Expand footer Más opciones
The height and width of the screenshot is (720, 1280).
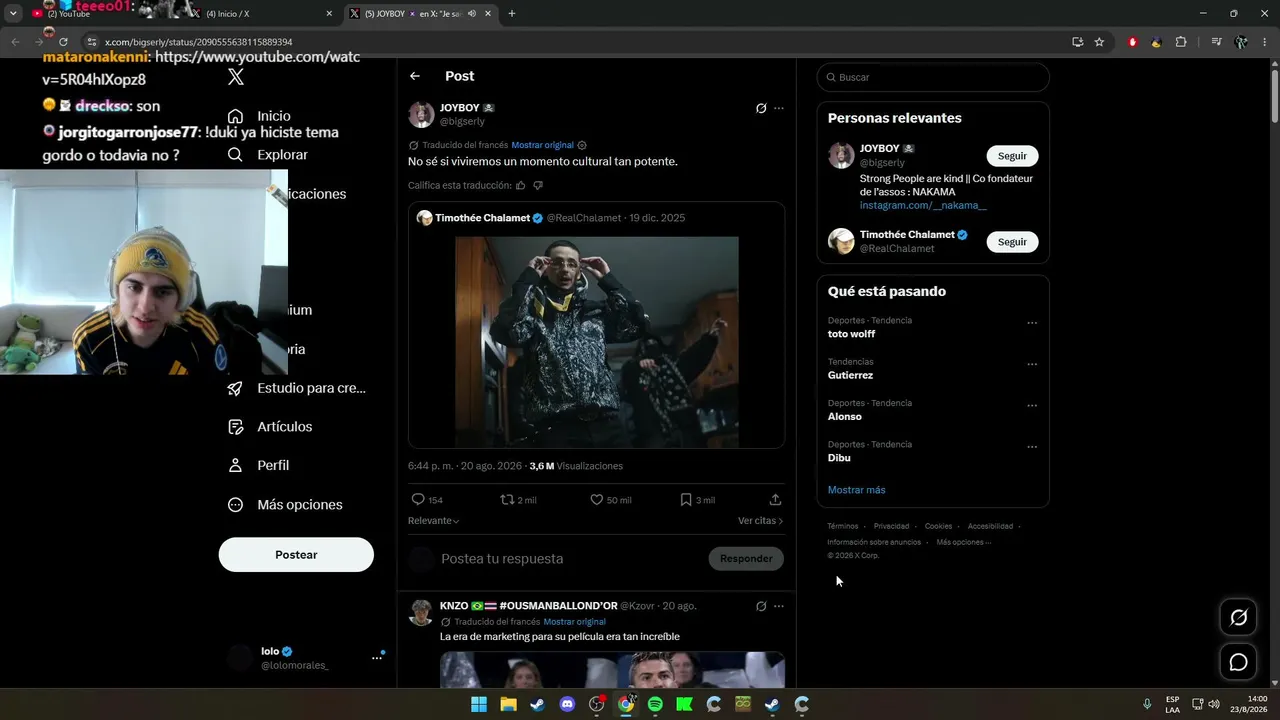pos(964,542)
